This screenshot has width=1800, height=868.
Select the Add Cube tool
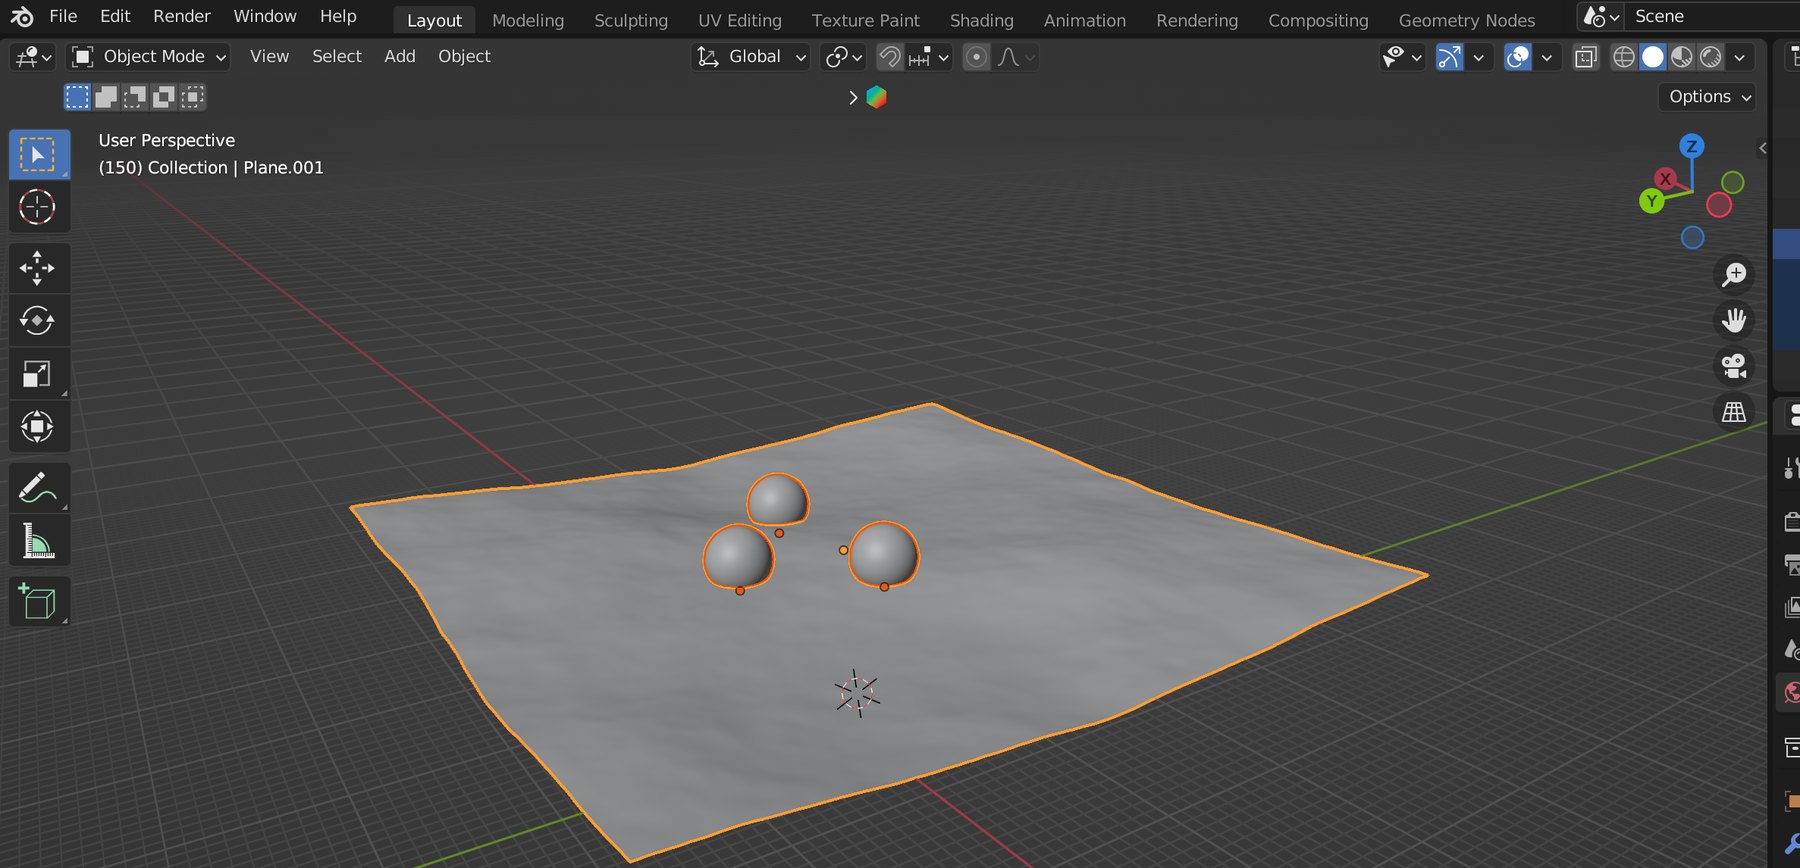click(x=39, y=602)
